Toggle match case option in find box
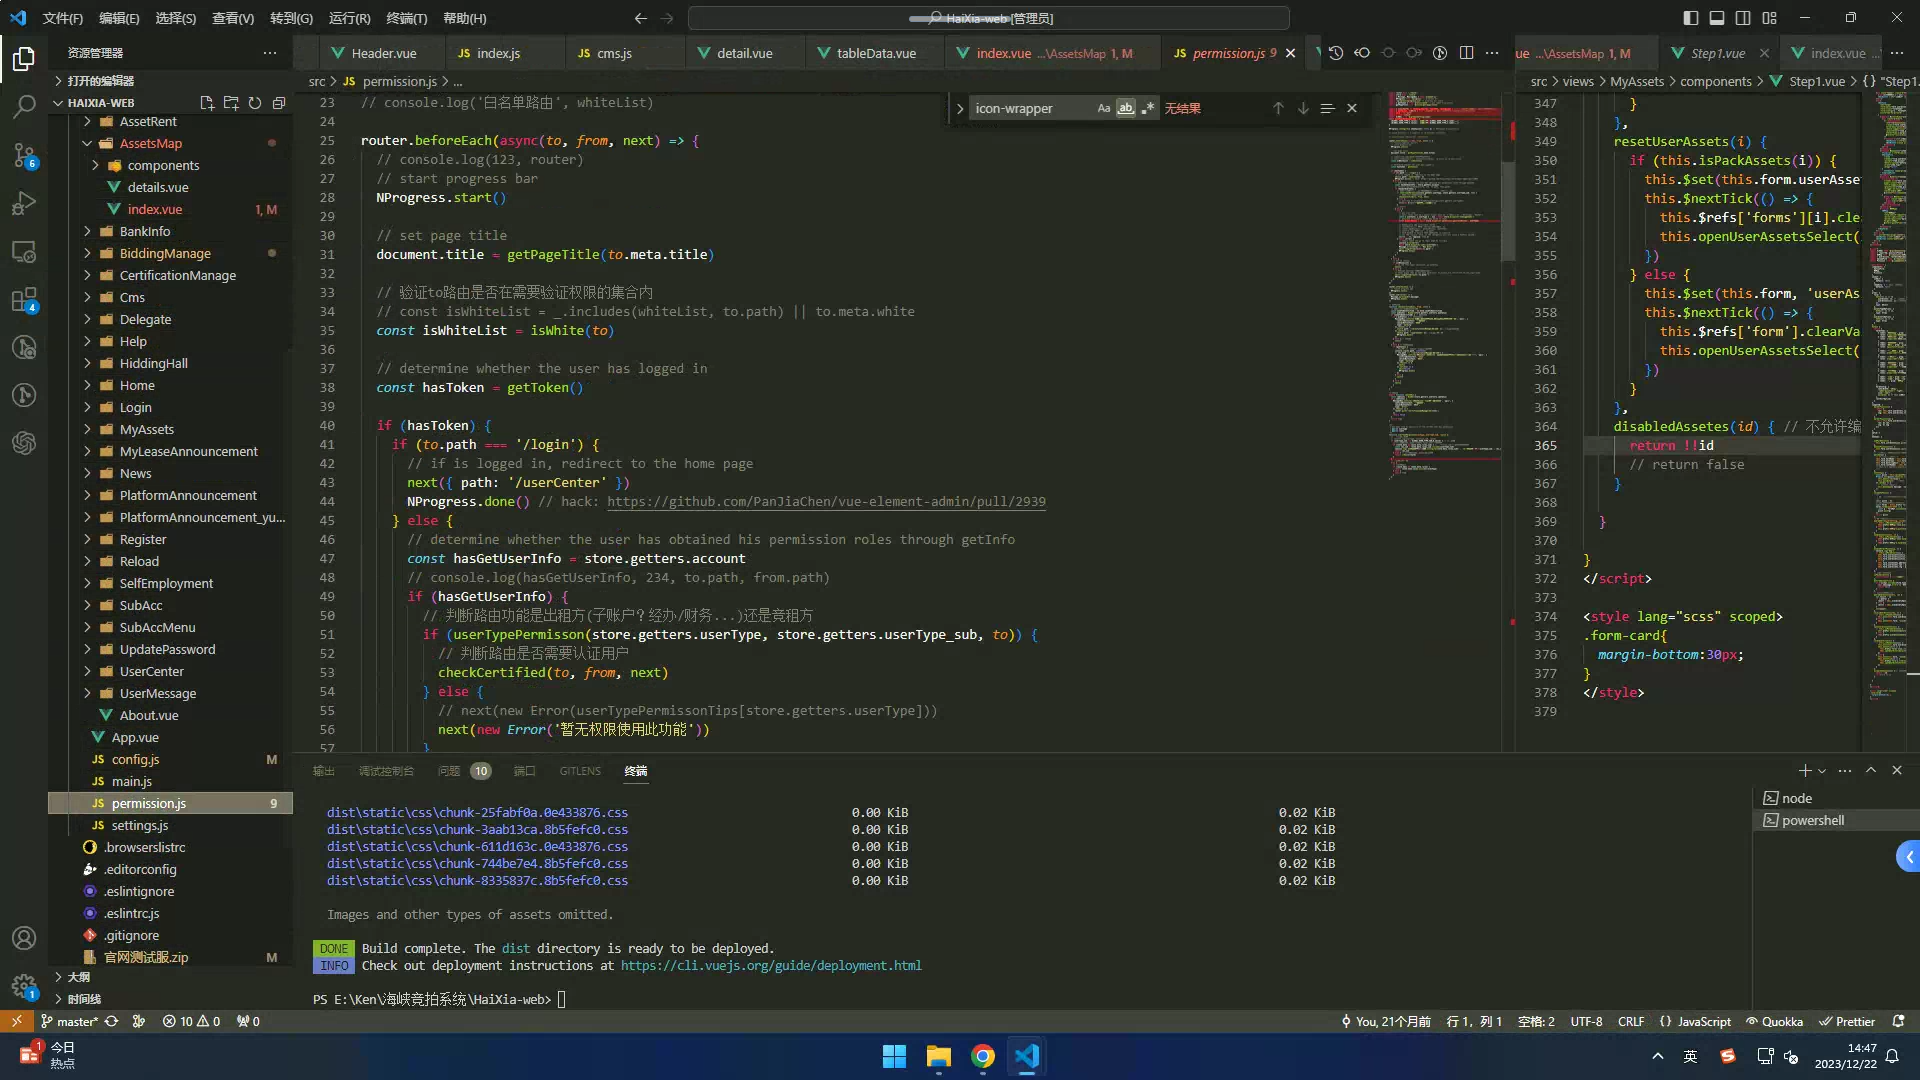Image resolution: width=1920 pixels, height=1080 pixels. click(x=1104, y=108)
